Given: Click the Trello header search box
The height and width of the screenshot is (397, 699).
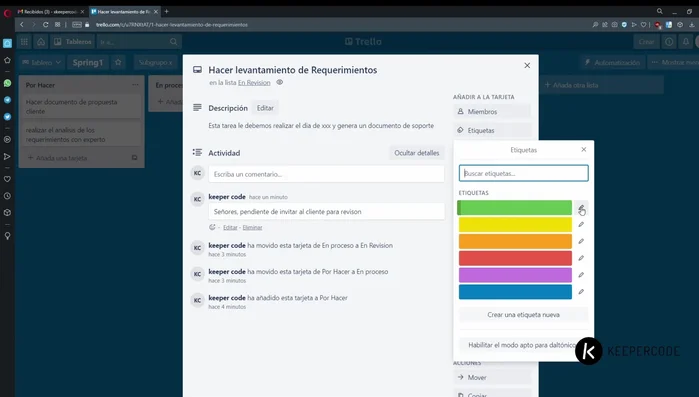Looking at the screenshot, I should tap(139, 42).
